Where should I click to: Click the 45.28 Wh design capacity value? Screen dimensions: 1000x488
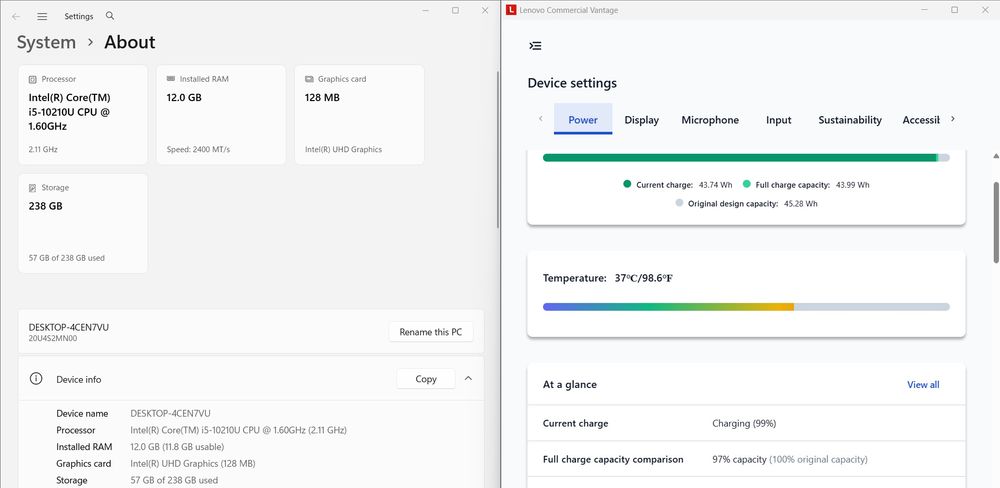pyautogui.click(x=799, y=204)
